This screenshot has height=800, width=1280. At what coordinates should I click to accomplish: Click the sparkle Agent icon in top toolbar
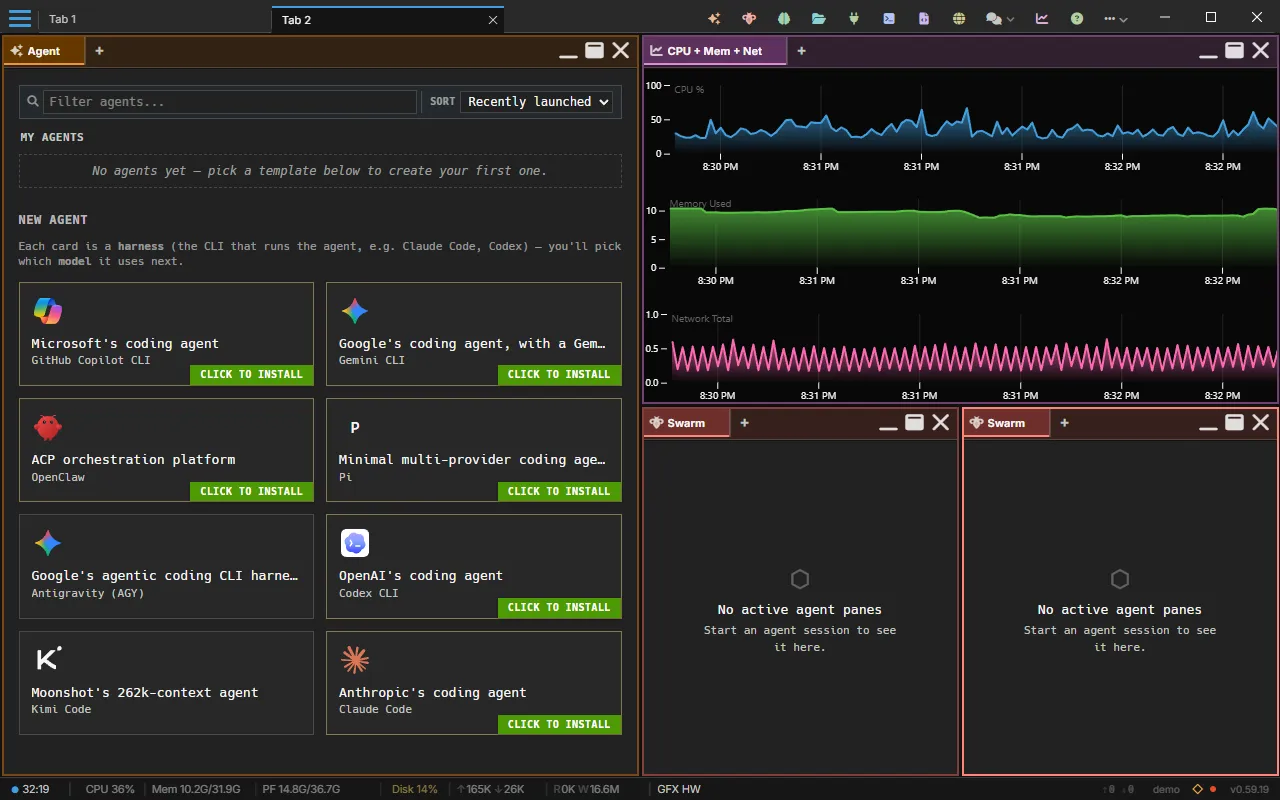[x=714, y=18]
